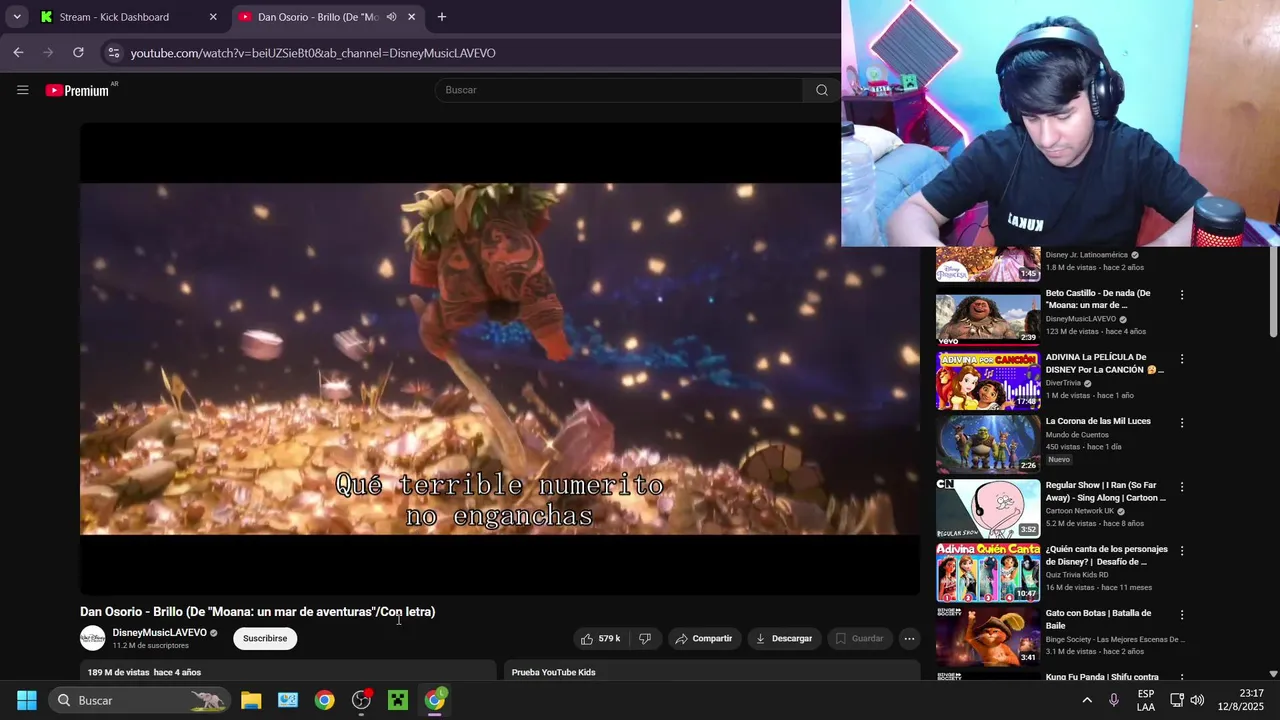Image resolution: width=1280 pixels, height=720 pixels.
Task: Open the Kung Fu Panda Shifu contra title
Action: coord(1102,677)
